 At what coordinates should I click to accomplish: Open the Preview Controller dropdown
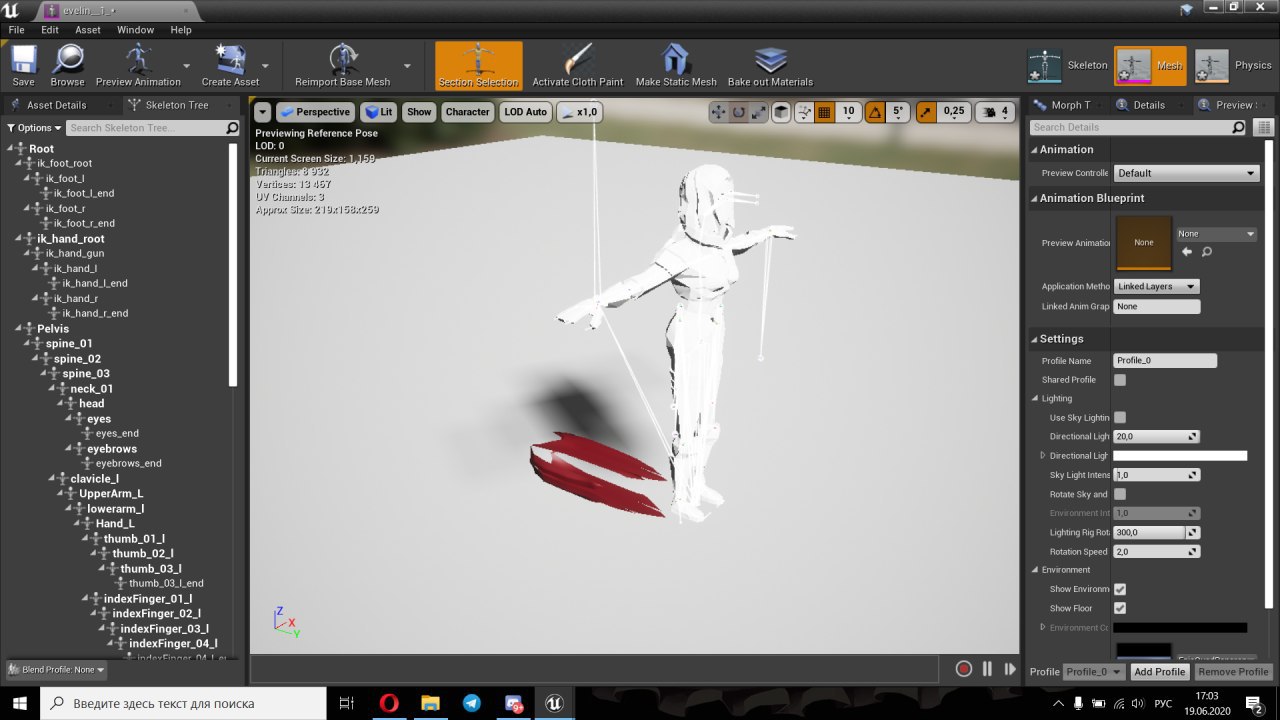[1186, 173]
